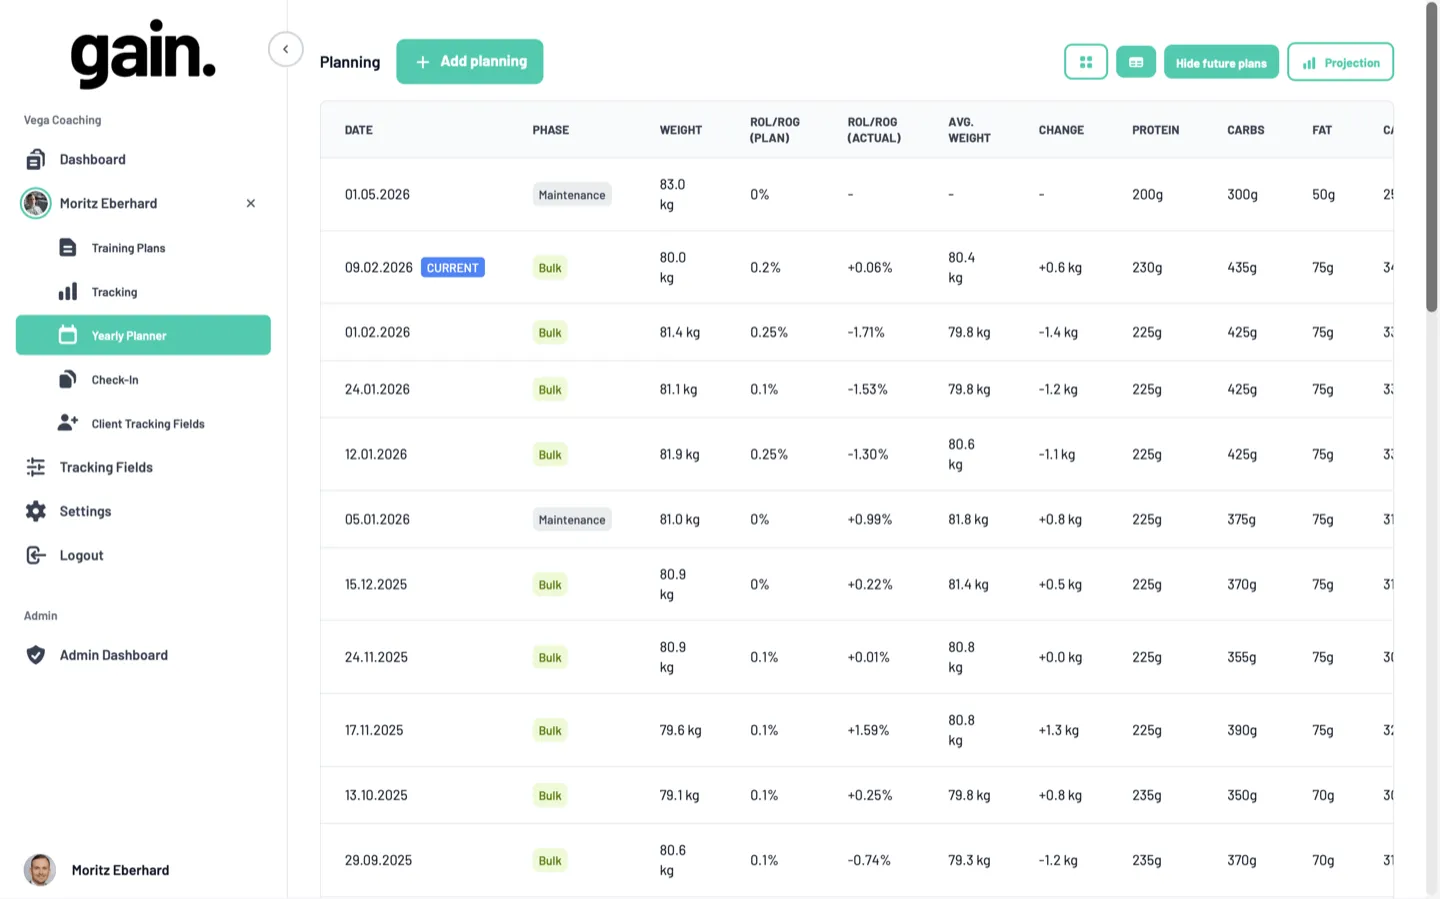Switch to table list view
This screenshot has width=1440, height=899.
pyautogui.click(x=1136, y=62)
